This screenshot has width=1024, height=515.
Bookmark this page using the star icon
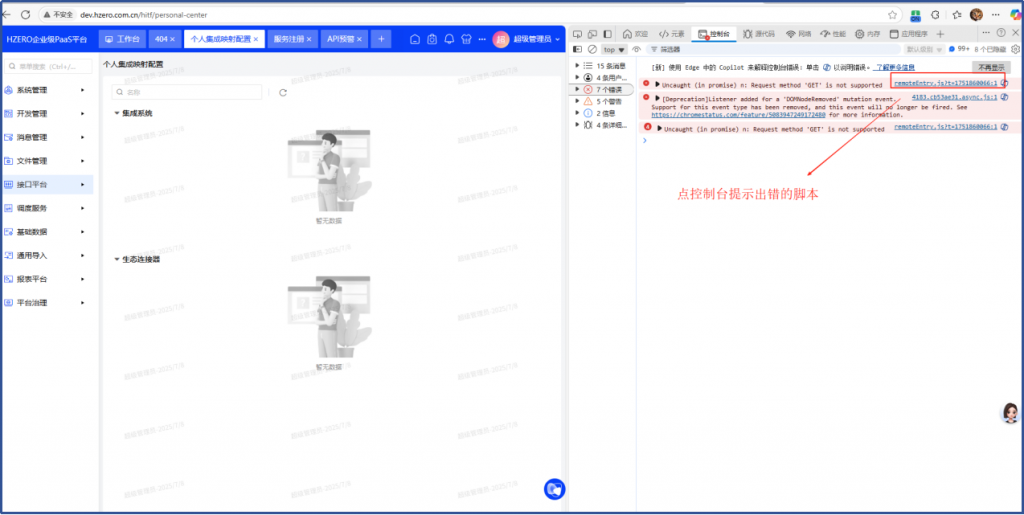pyautogui.click(x=892, y=15)
